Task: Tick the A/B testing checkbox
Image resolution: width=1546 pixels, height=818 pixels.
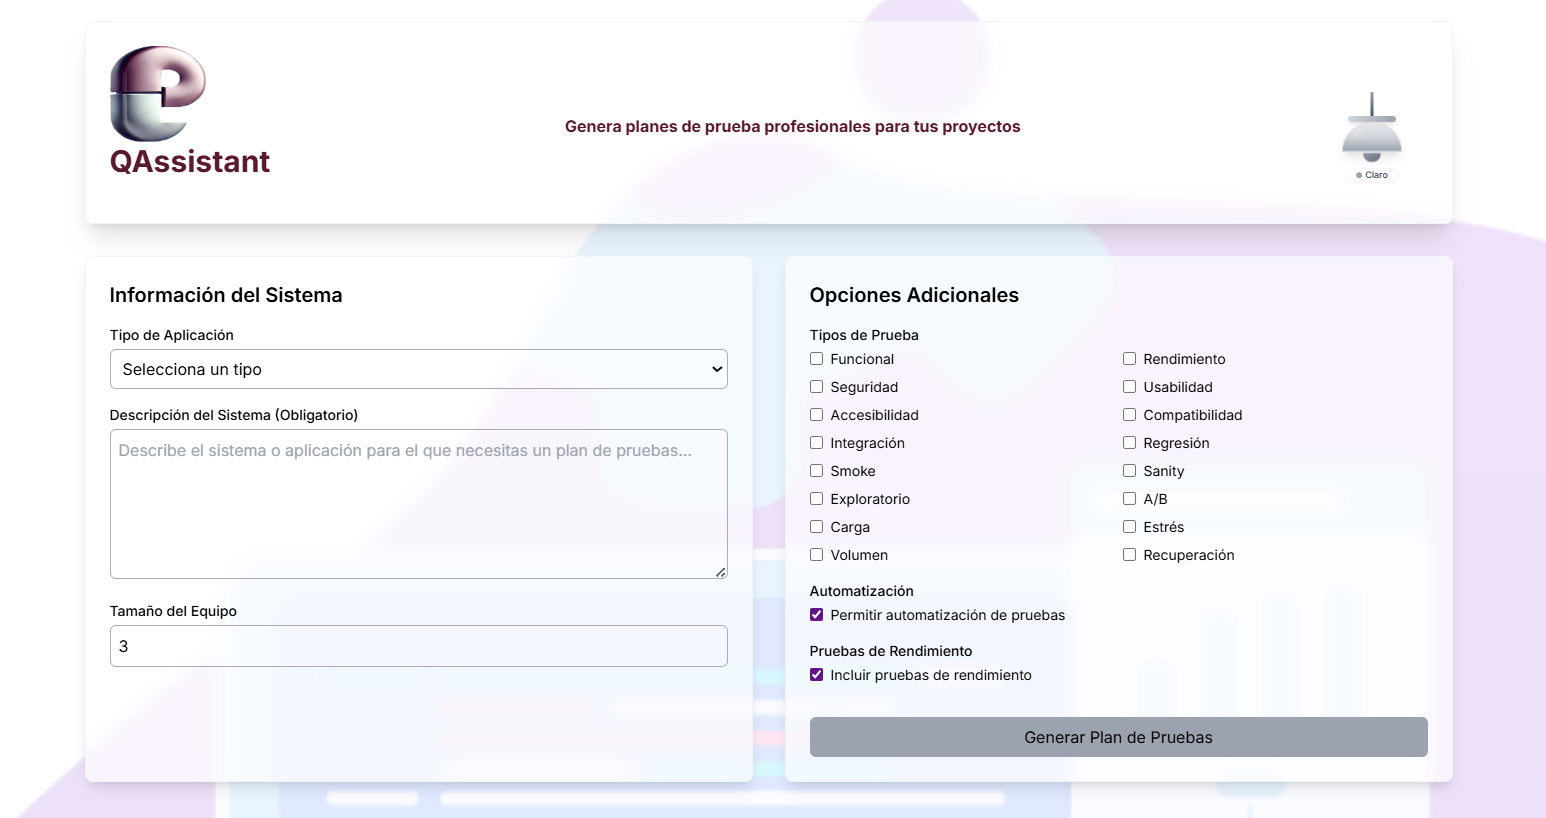Action: [1129, 499]
